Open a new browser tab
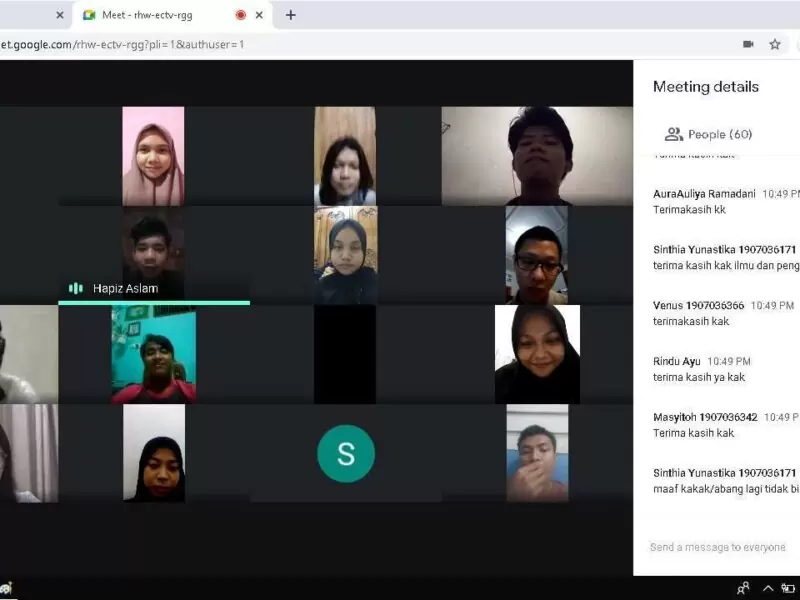The width and height of the screenshot is (800, 600). click(290, 15)
